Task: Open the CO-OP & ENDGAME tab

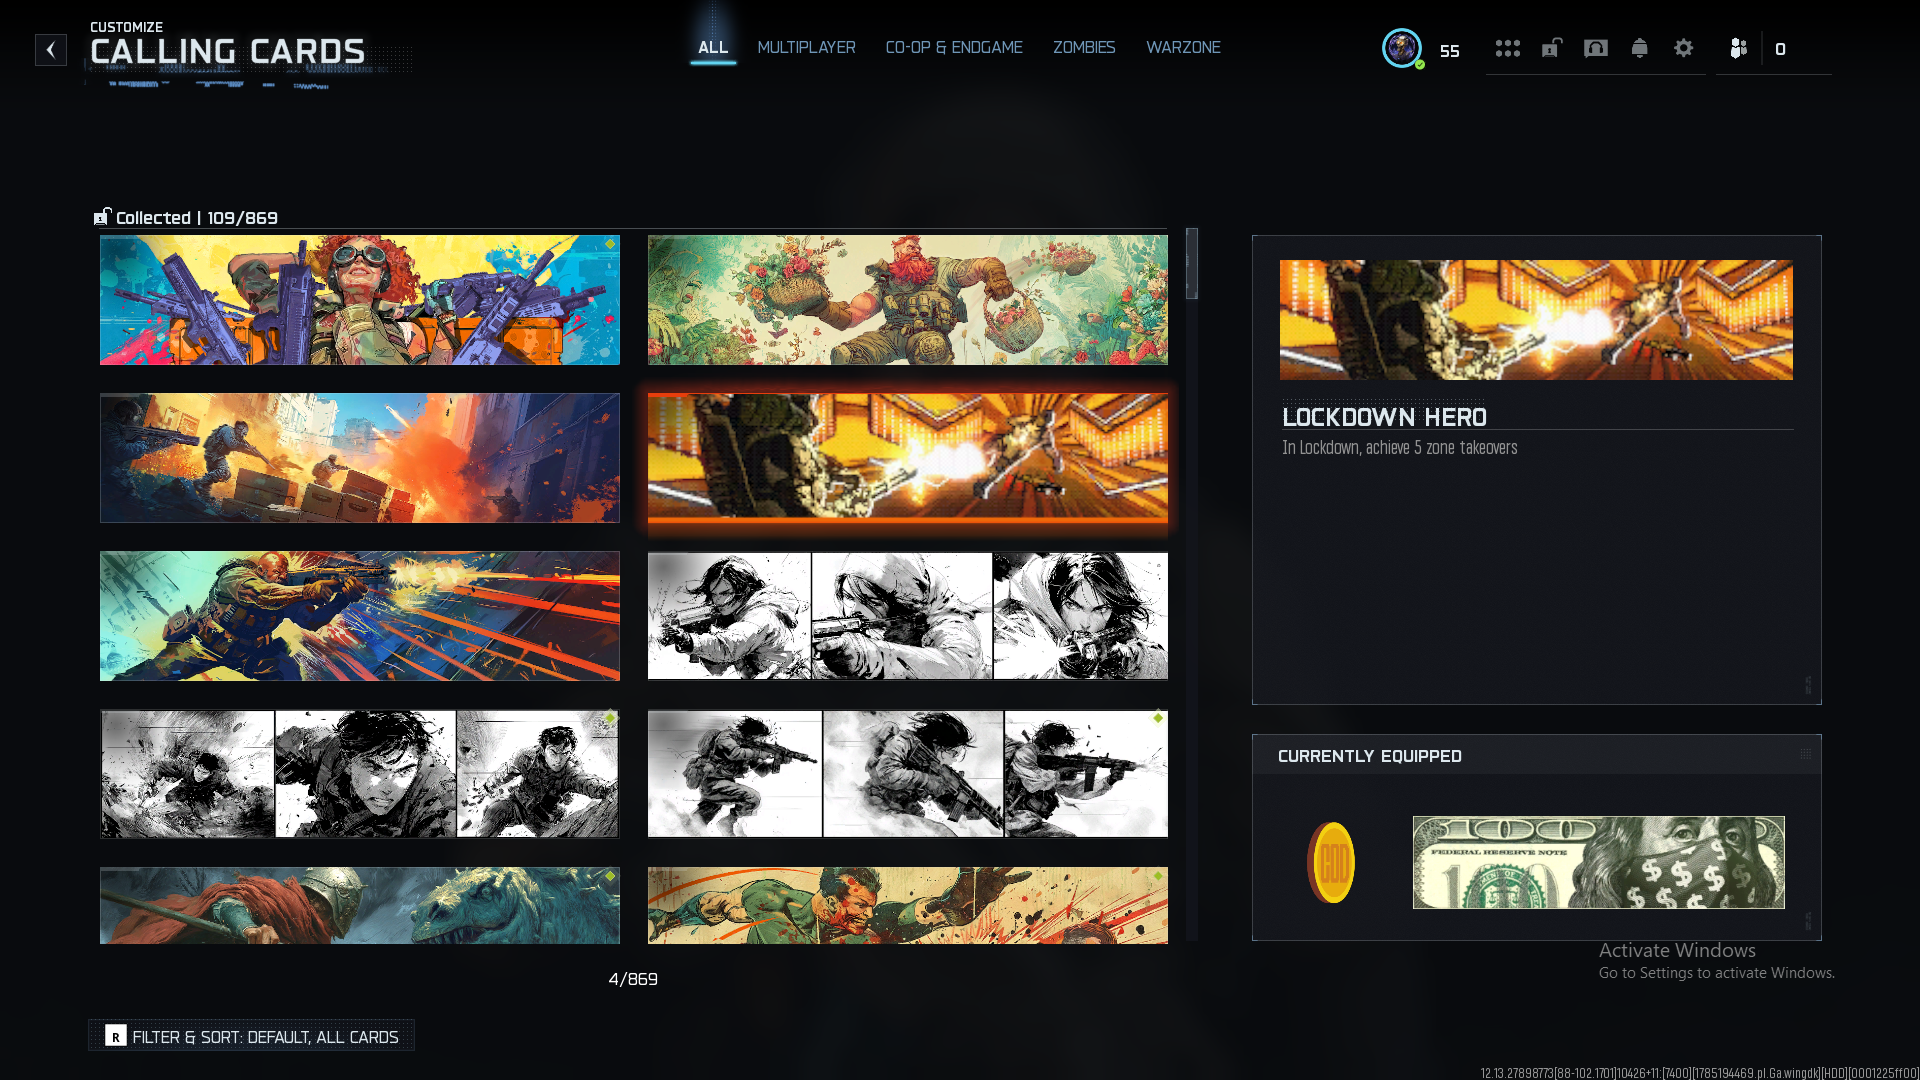Action: (954, 47)
